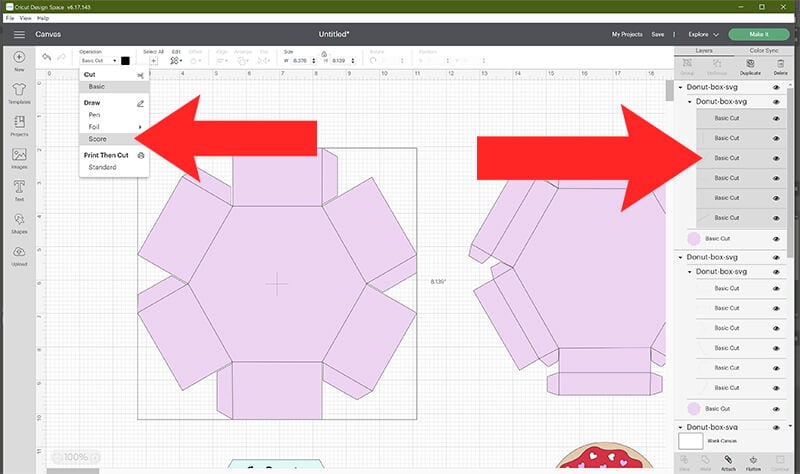Viewport: 800px width, 474px height.
Task: Hide second pink-swatch Basic Cut layer
Action: pyautogui.click(x=776, y=409)
